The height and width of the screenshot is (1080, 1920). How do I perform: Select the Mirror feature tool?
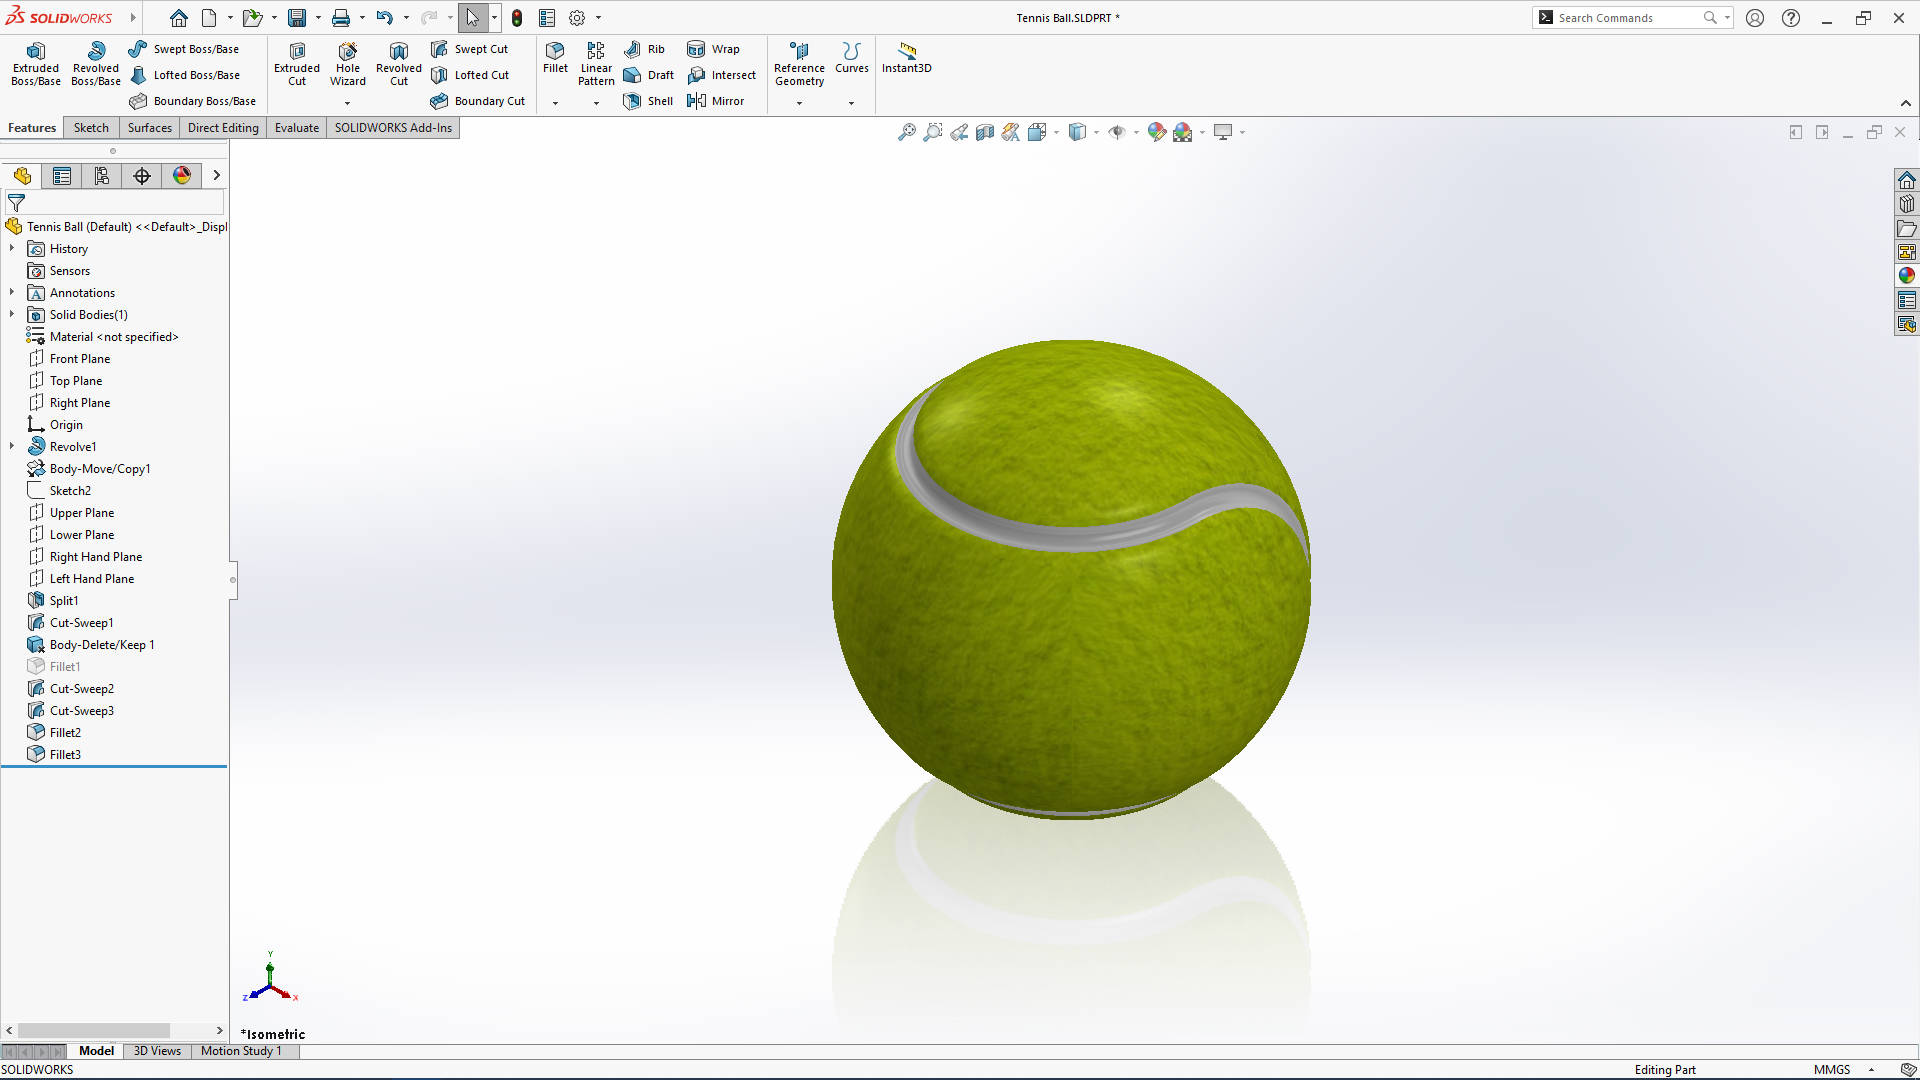(x=716, y=100)
